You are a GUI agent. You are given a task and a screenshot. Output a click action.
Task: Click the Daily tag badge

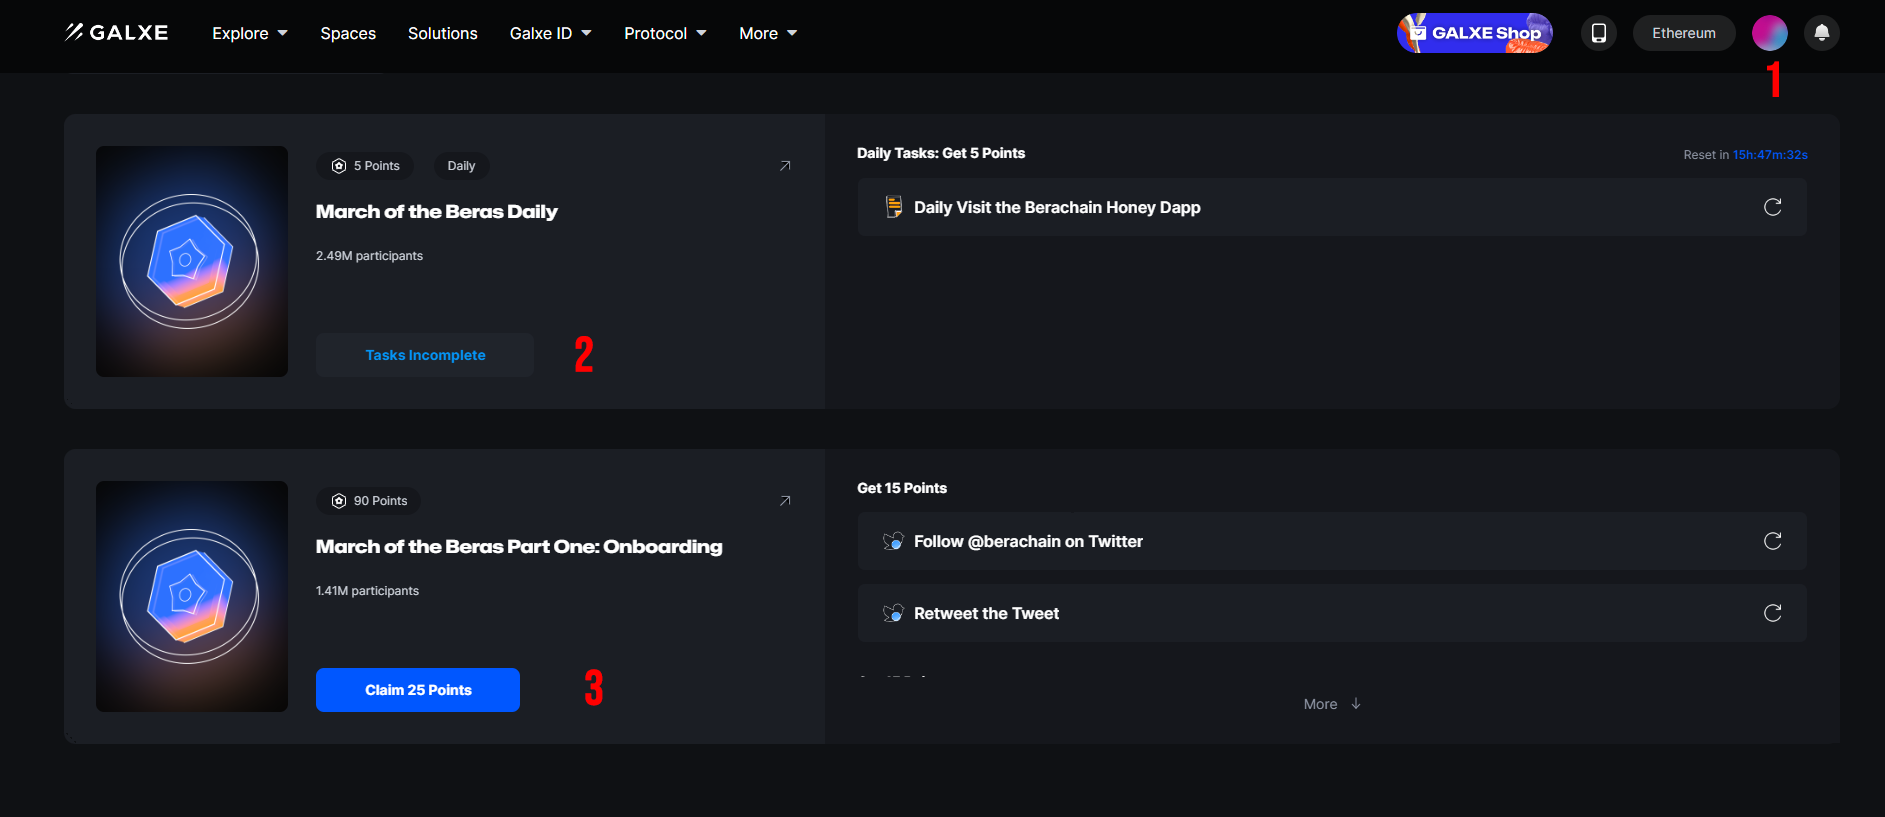click(461, 166)
